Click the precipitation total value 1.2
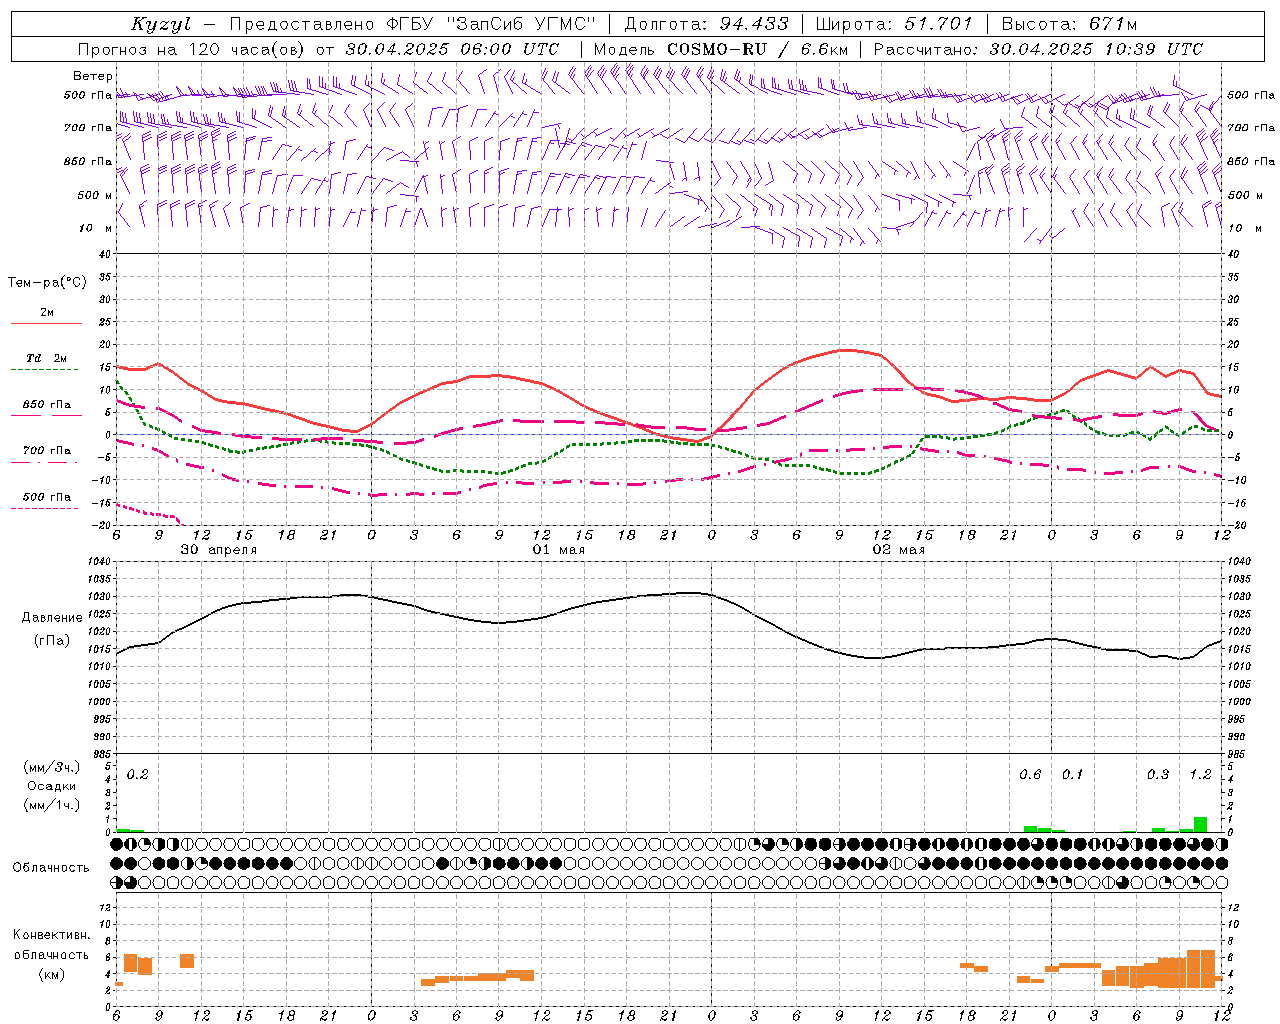Image resolution: width=1280 pixels, height=1024 pixels. tap(1200, 775)
